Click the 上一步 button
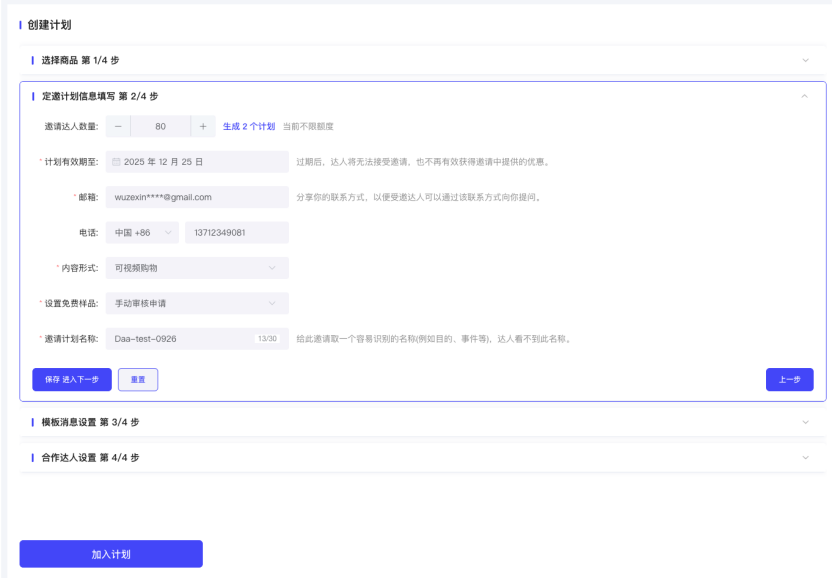This screenshot has width=832, height=578. [789, 379]
